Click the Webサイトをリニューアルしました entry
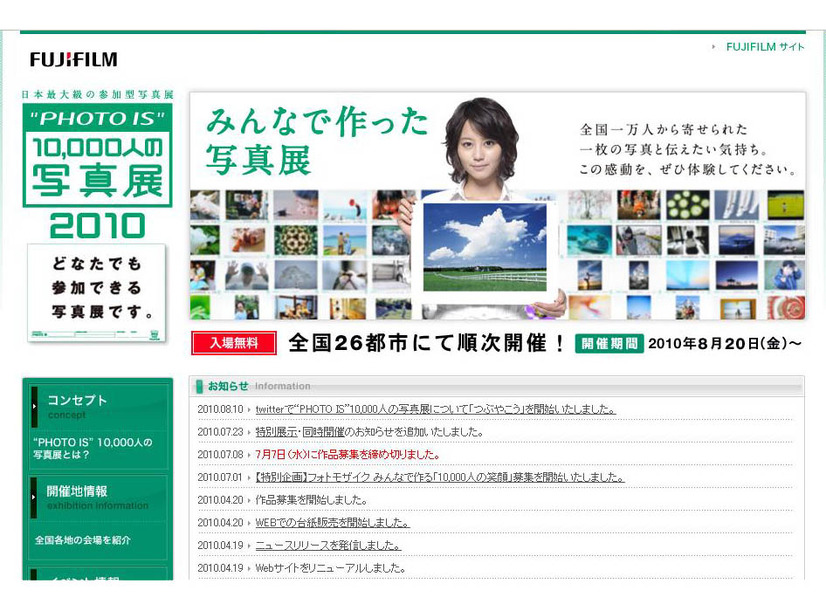Screen dimensions: 826x611 click(330, 568)
